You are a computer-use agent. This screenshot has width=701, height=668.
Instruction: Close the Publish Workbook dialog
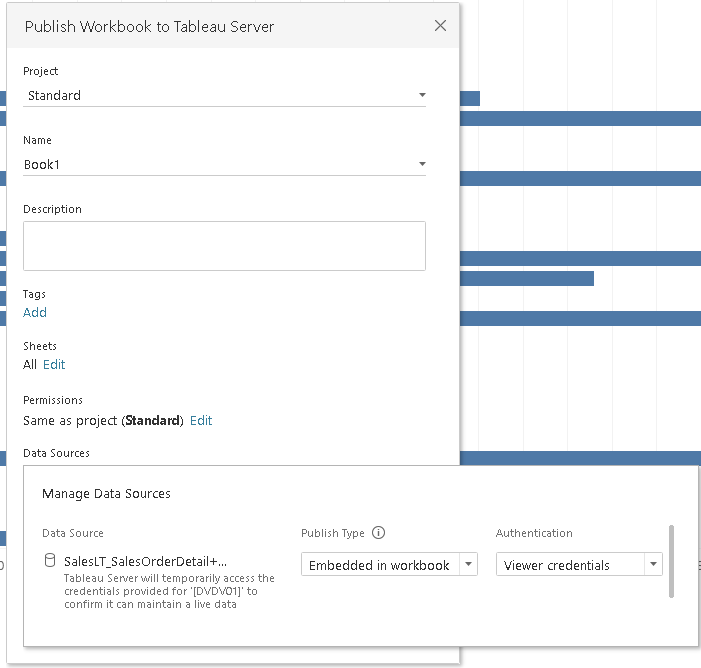(440, 26)
